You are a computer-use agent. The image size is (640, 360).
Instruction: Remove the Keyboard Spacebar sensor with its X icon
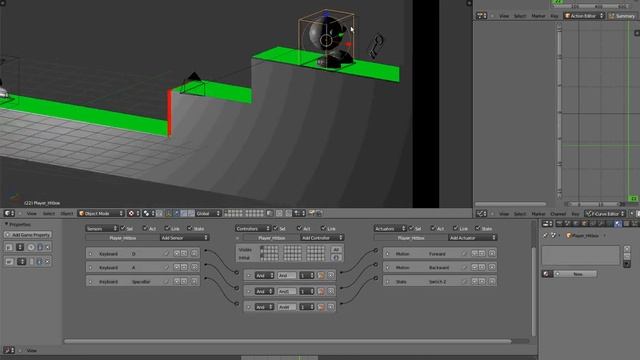[194, 281]
